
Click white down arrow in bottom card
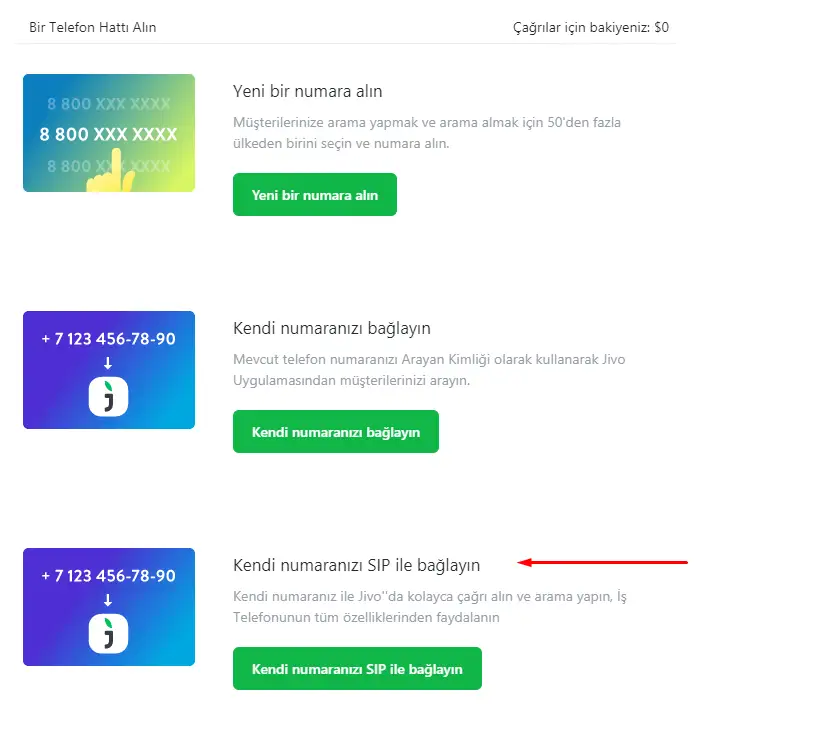click(x=109, y=600)
